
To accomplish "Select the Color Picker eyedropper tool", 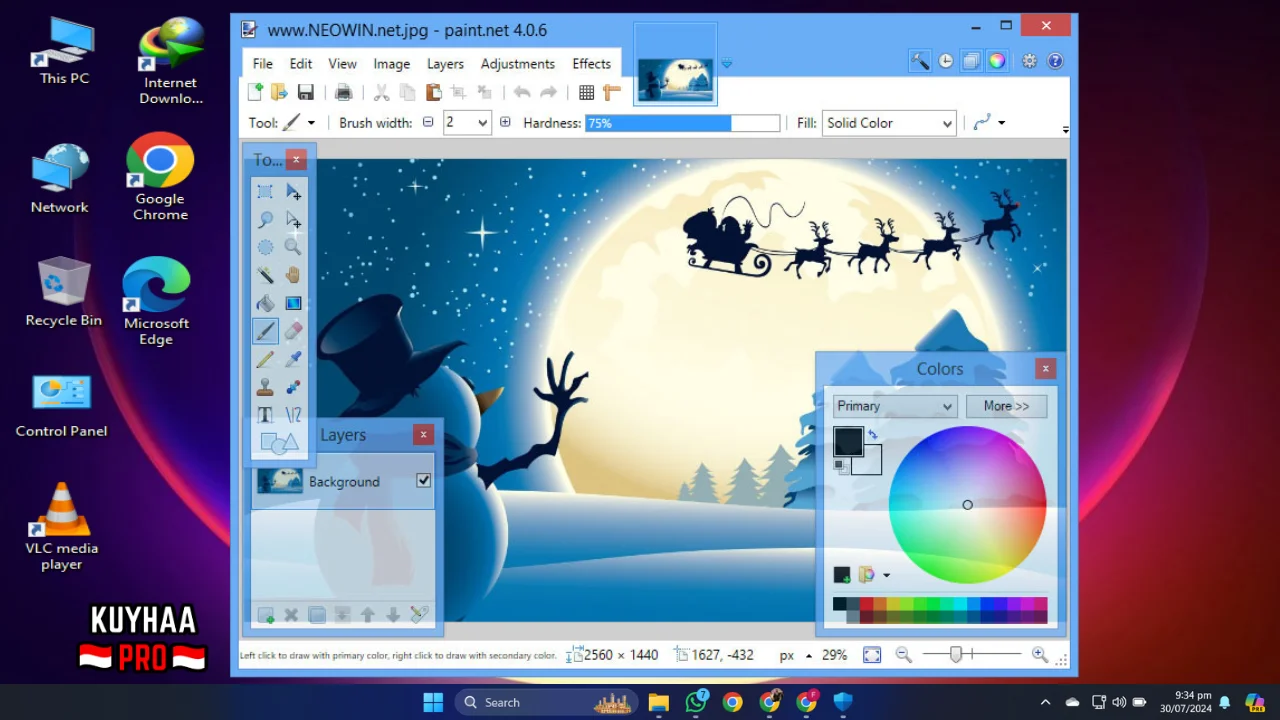I will pyautogui.click(x=293, y=359).
